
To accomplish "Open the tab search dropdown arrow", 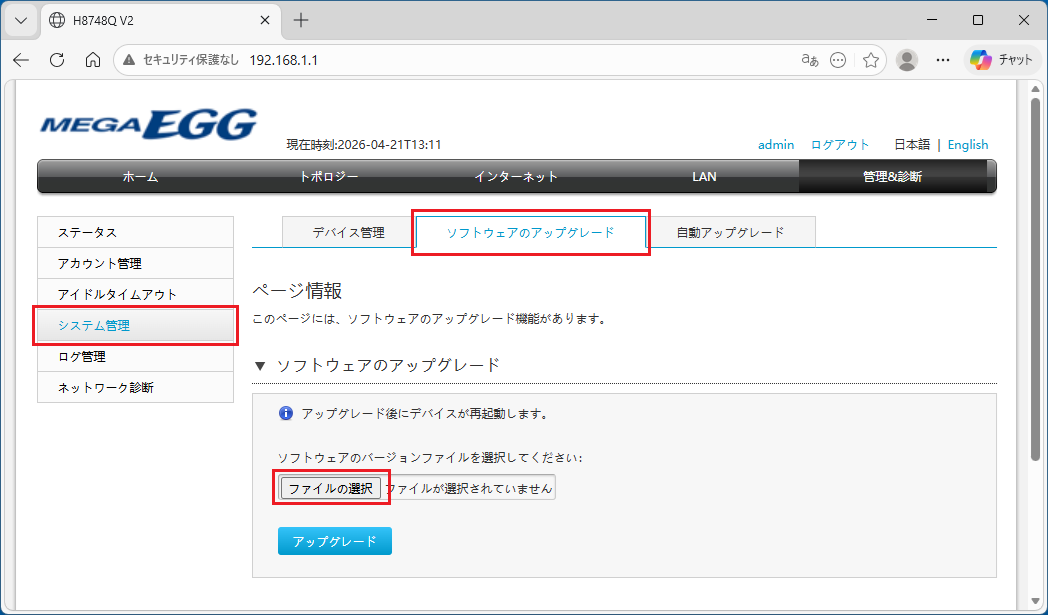I will point(21,20).
